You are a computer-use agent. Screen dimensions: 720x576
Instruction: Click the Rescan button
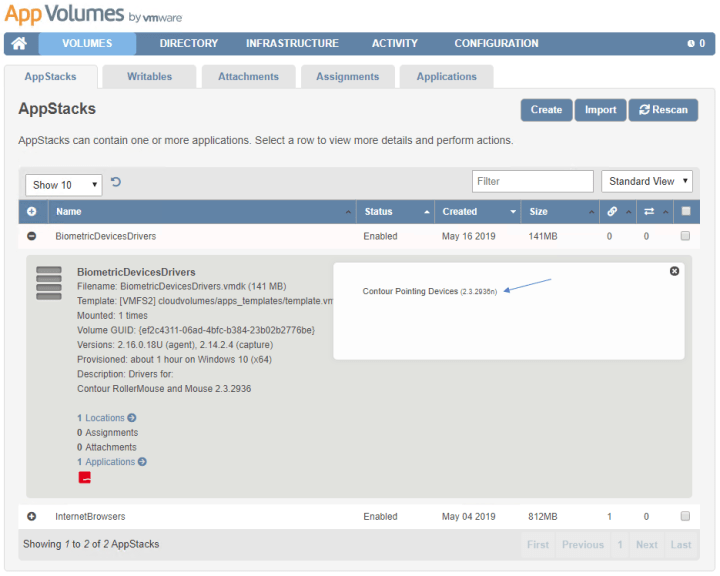[x=663, y=110]
